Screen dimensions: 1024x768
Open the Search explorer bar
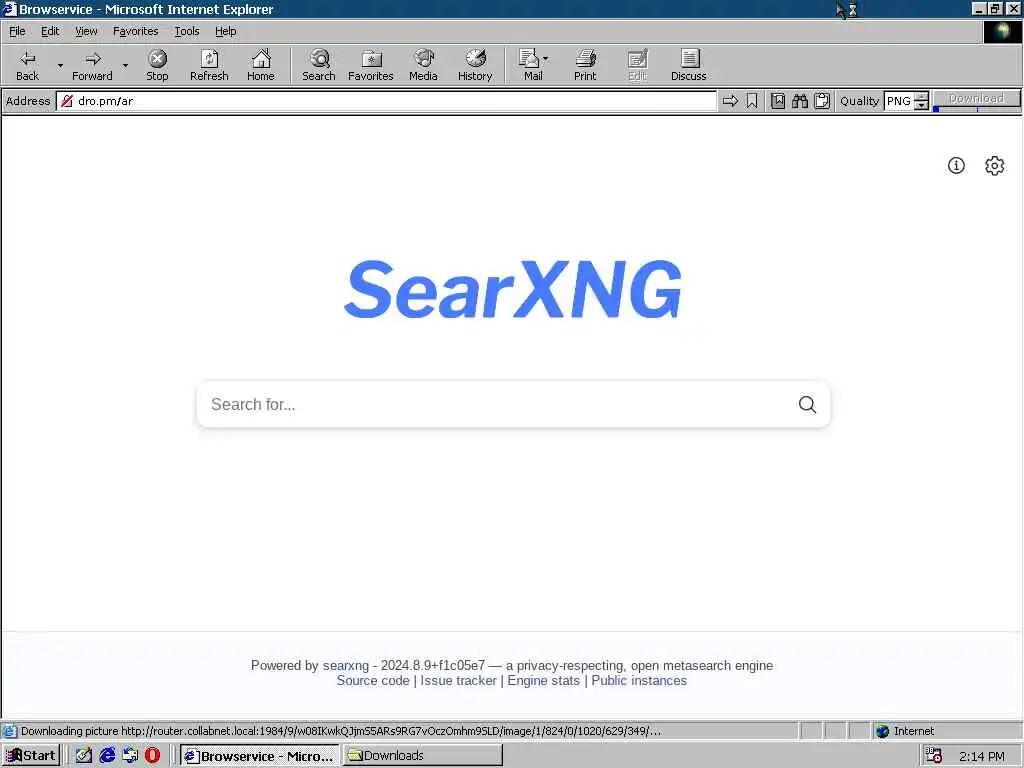coord(319,65)
